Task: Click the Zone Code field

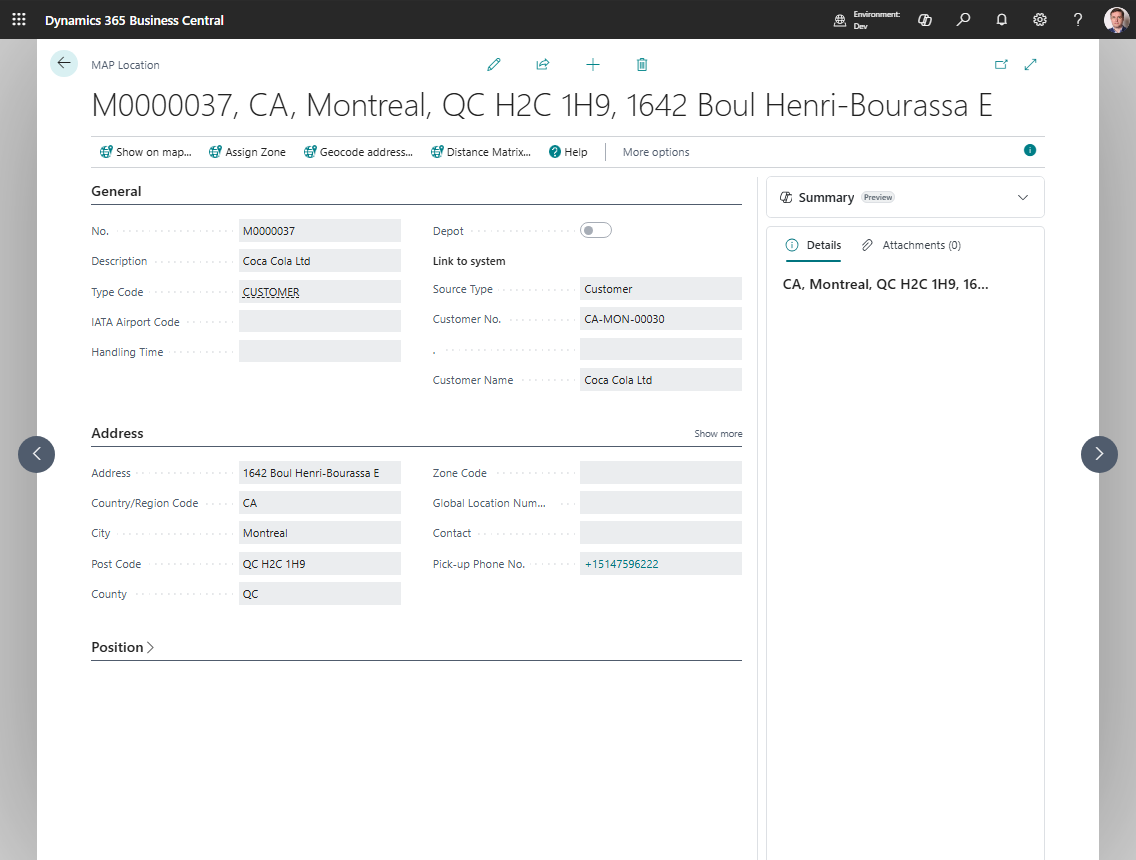Action: tap(661, 472)
